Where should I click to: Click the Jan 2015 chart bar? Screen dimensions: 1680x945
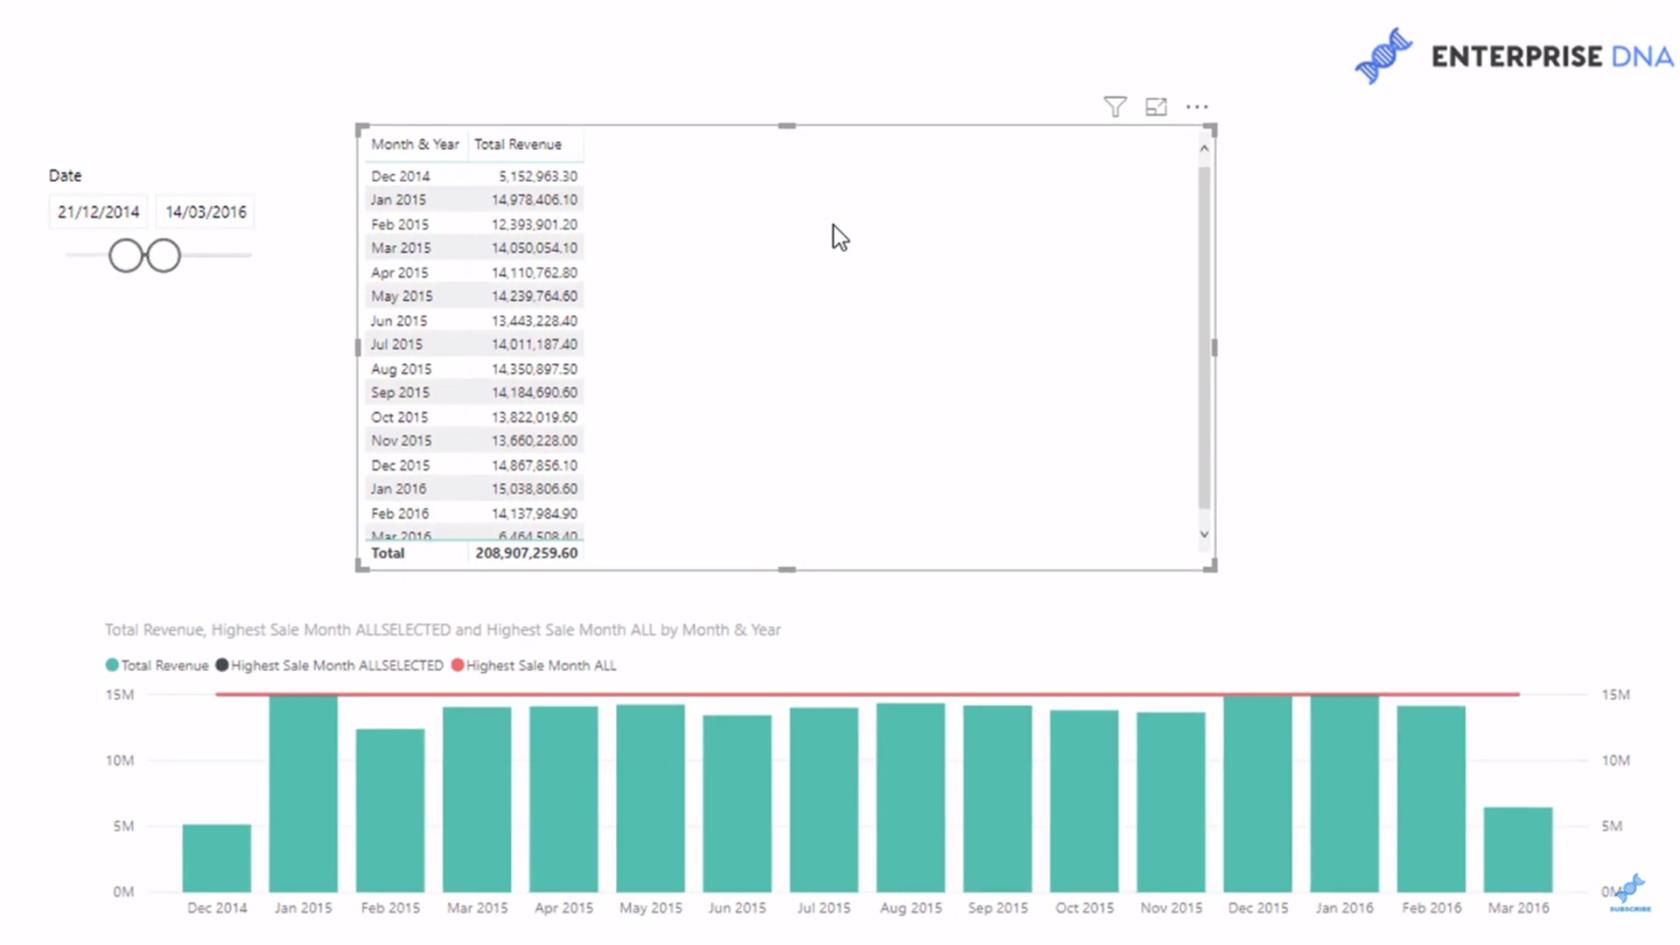pos(303,794)
